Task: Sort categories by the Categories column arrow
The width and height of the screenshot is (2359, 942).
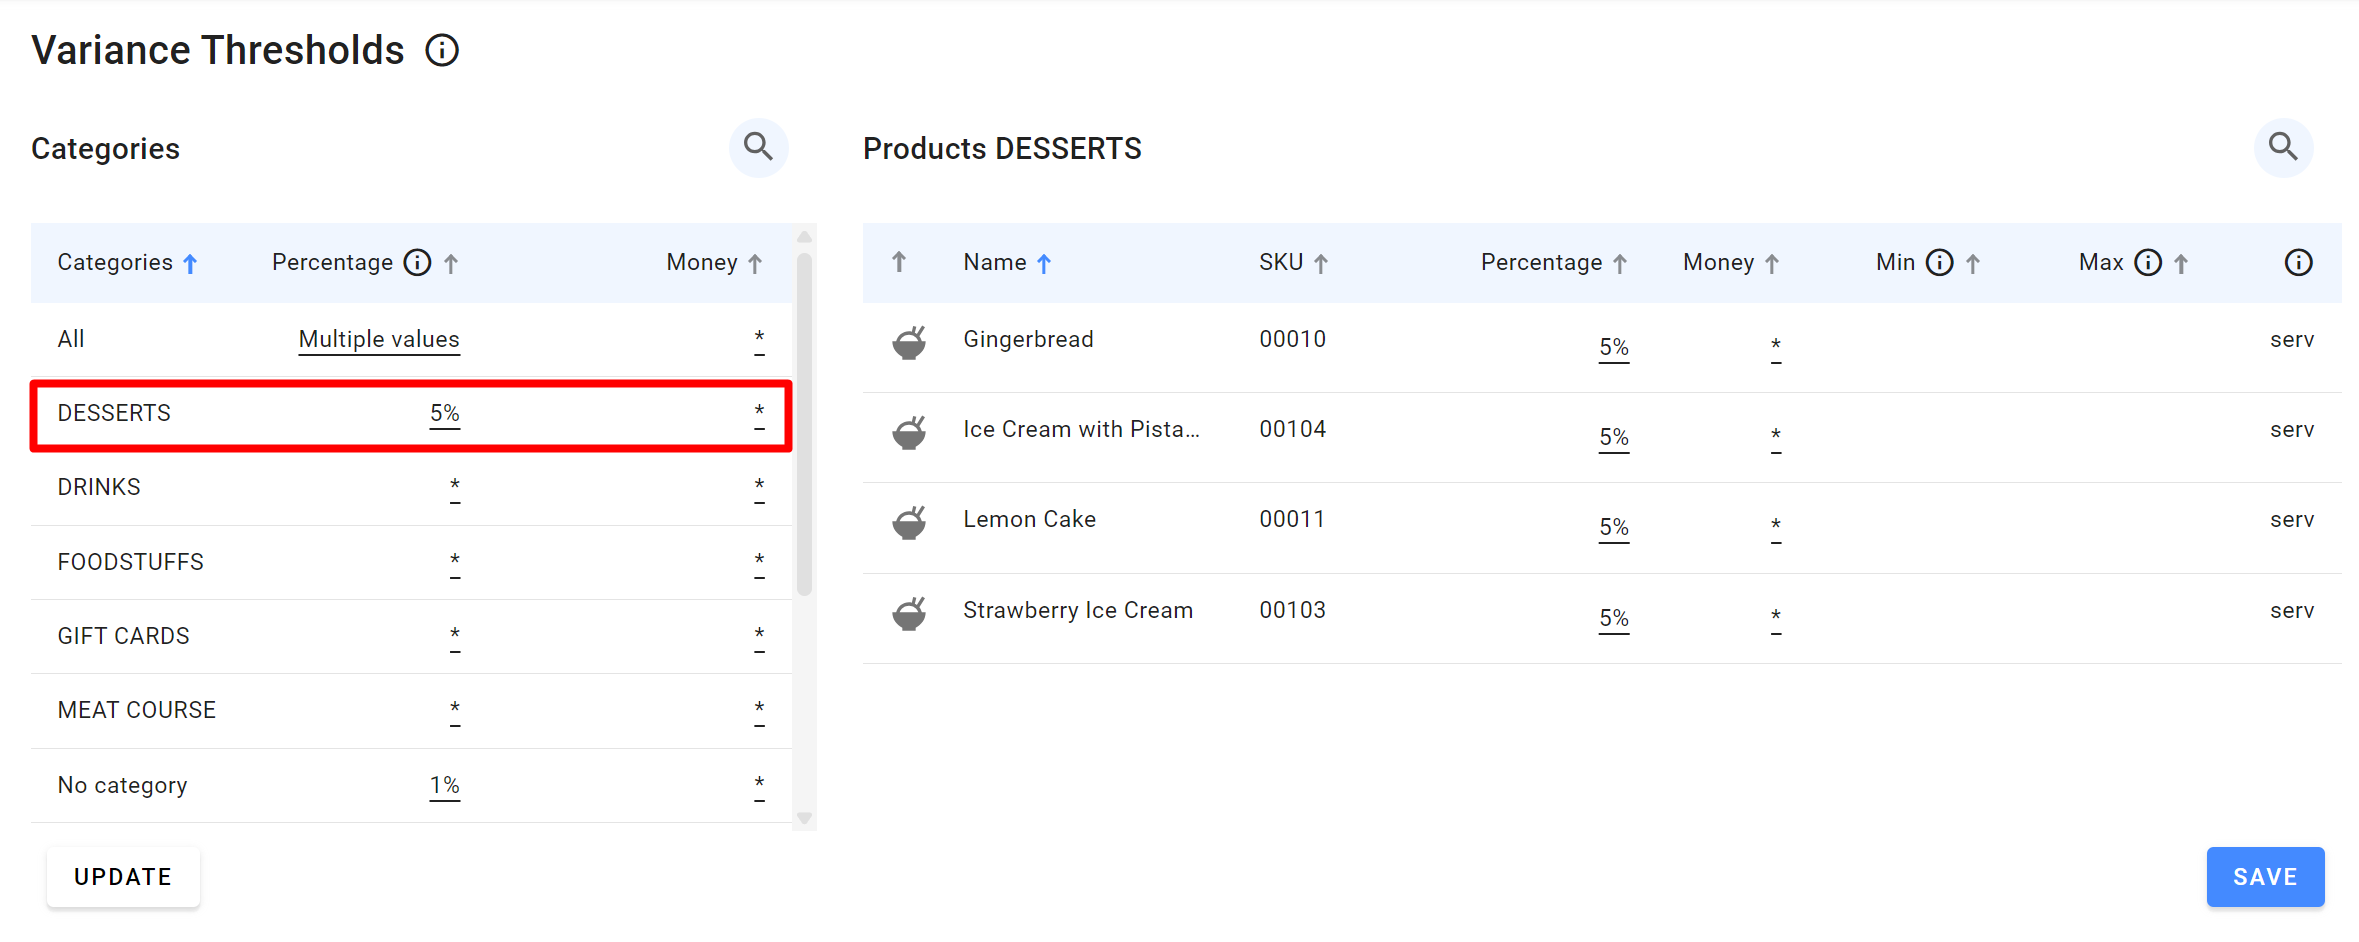Action: point(190,264)
